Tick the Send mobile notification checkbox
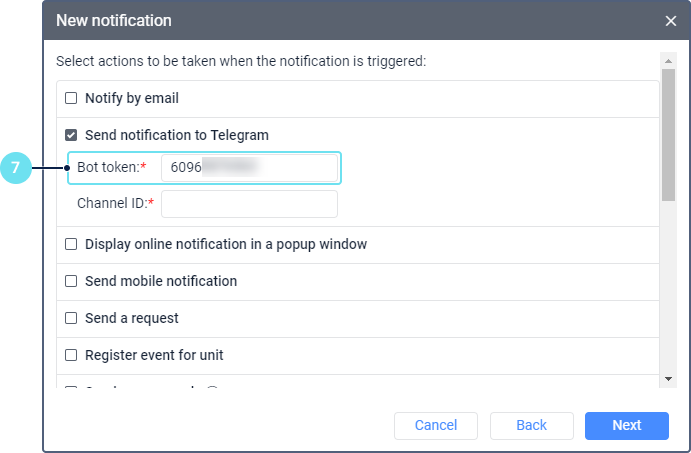 (x=71, y=281)
